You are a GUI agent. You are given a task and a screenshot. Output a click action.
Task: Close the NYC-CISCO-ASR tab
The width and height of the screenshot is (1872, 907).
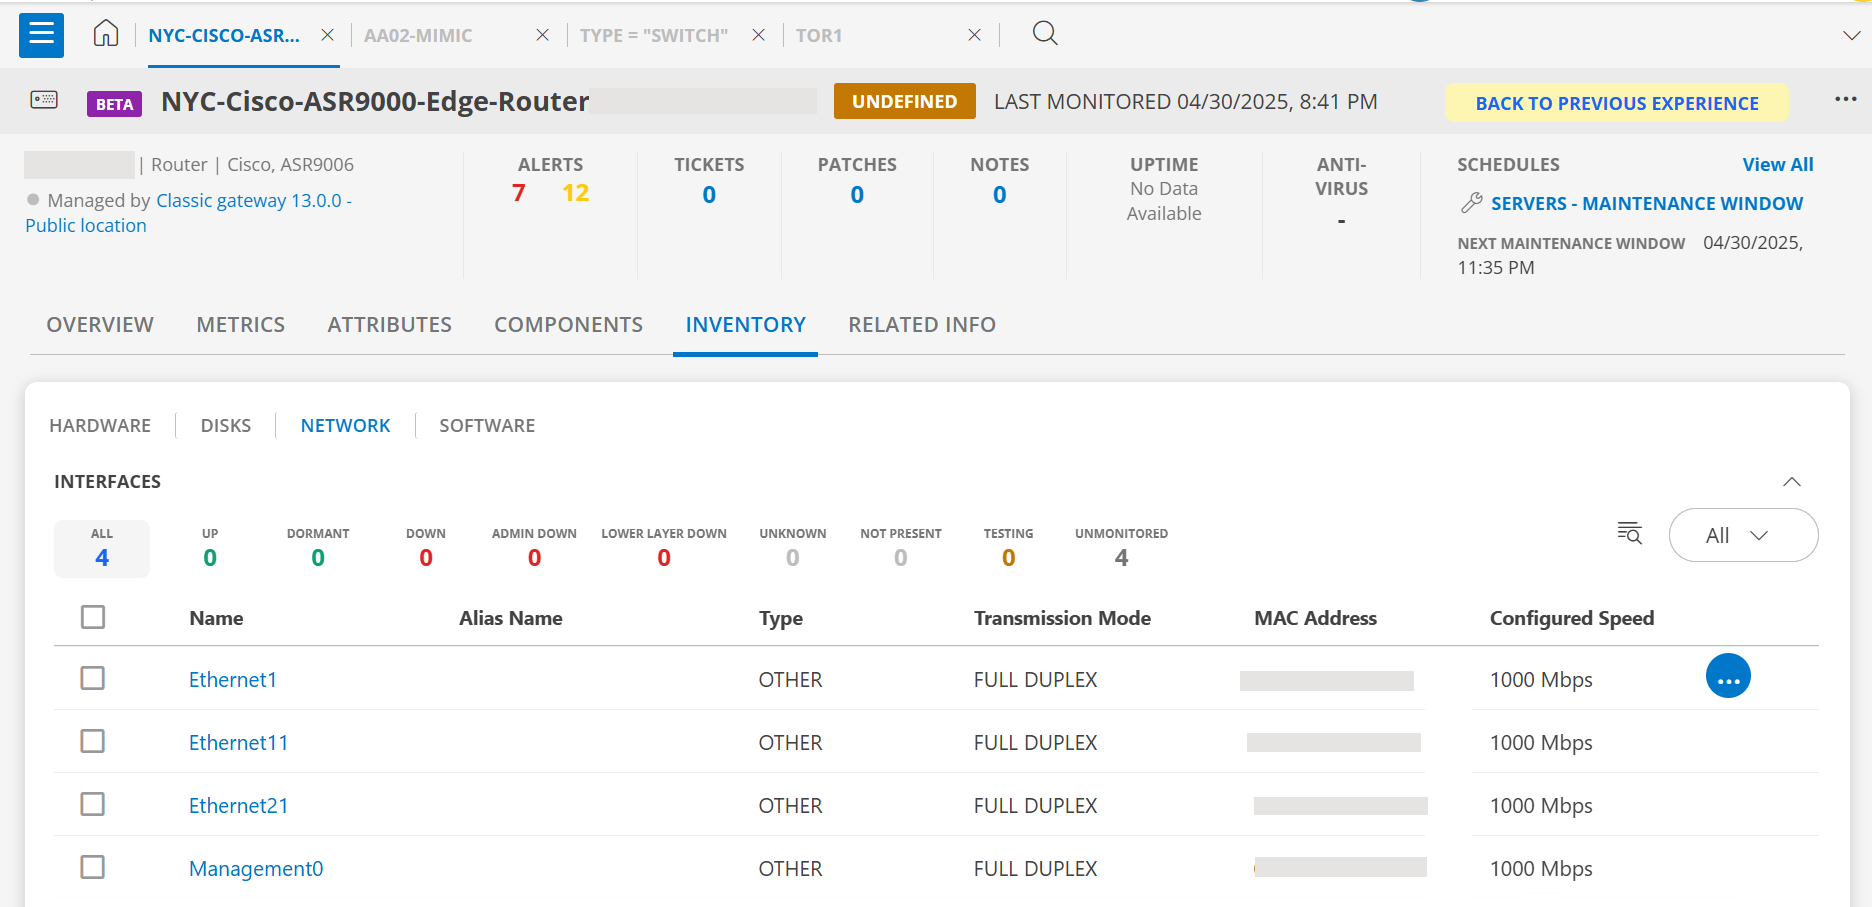(x=327, y=35)
